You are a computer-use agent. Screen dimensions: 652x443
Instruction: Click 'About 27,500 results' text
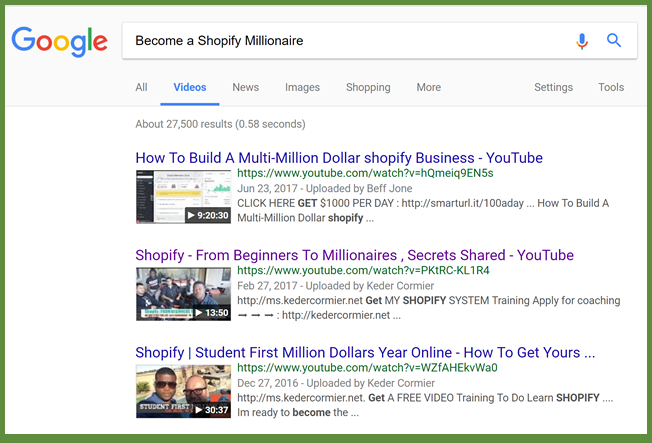tap(220, 124)
